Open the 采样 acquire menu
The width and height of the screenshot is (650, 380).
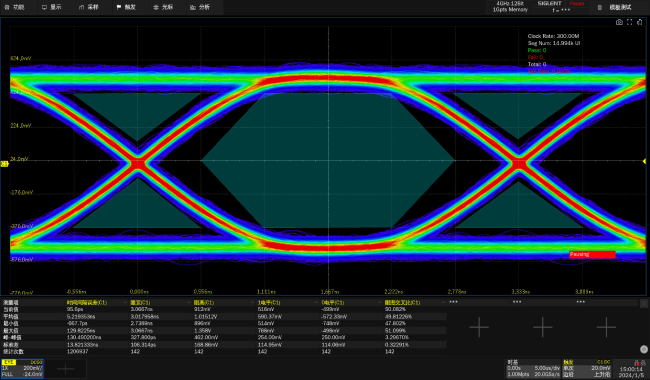pos(89,7)
